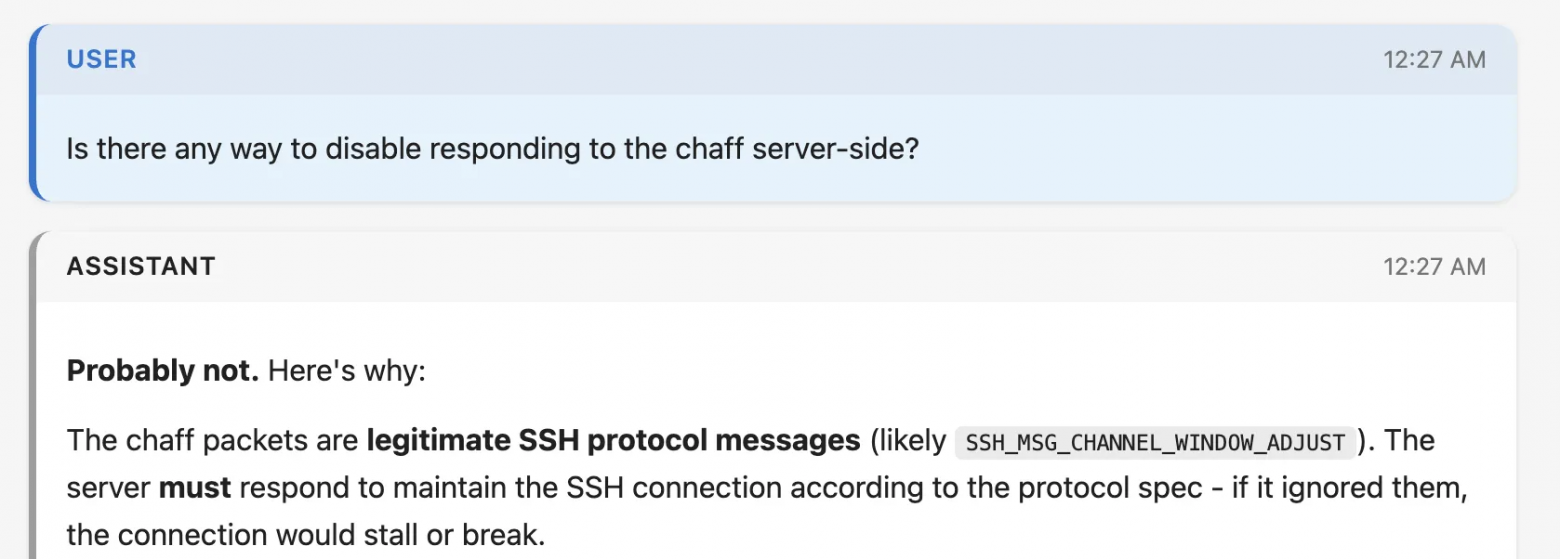Click the bold "Probably not." text
The image size is (1560, 559).
(162, 371)
